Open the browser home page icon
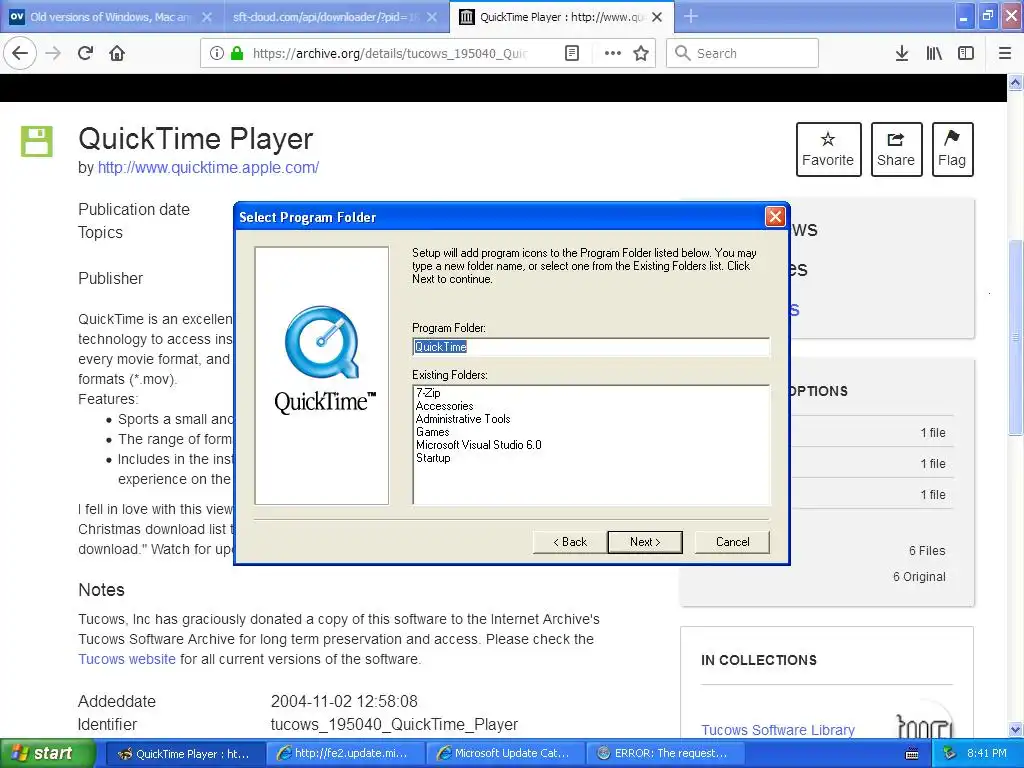Viewport: 1024px width, 768px height. click(117, 53)
